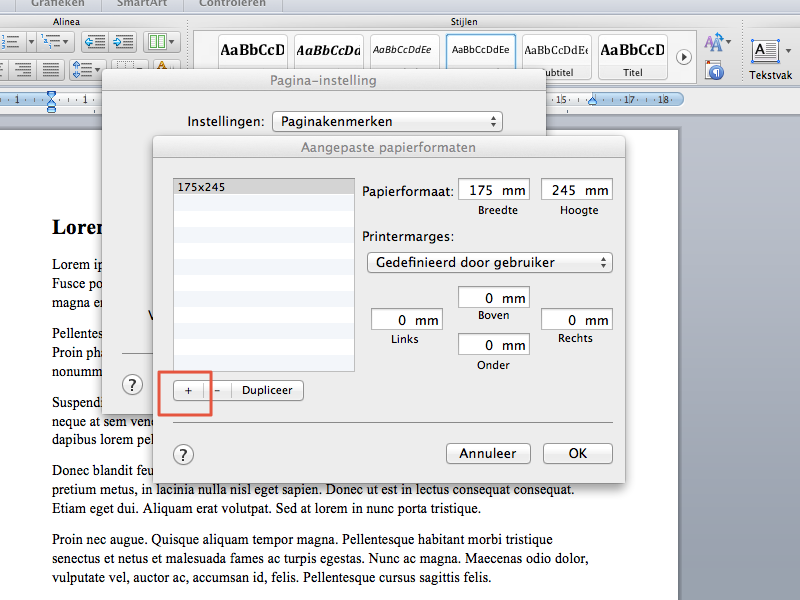This screenshot has height=600, width=800.
Task: Click the columns icon
Action: [x=157, y=42]
